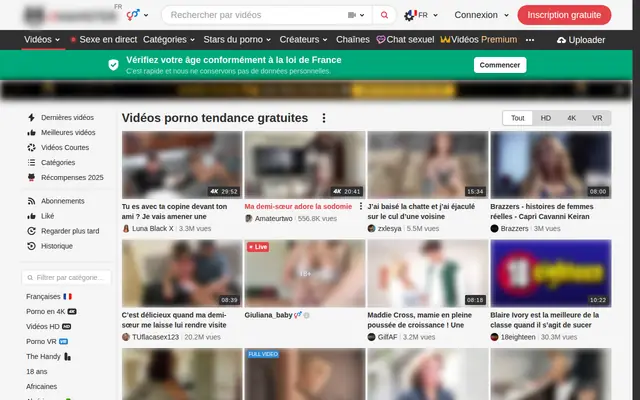Expand the Connexion menu

(x=481, y=15)
